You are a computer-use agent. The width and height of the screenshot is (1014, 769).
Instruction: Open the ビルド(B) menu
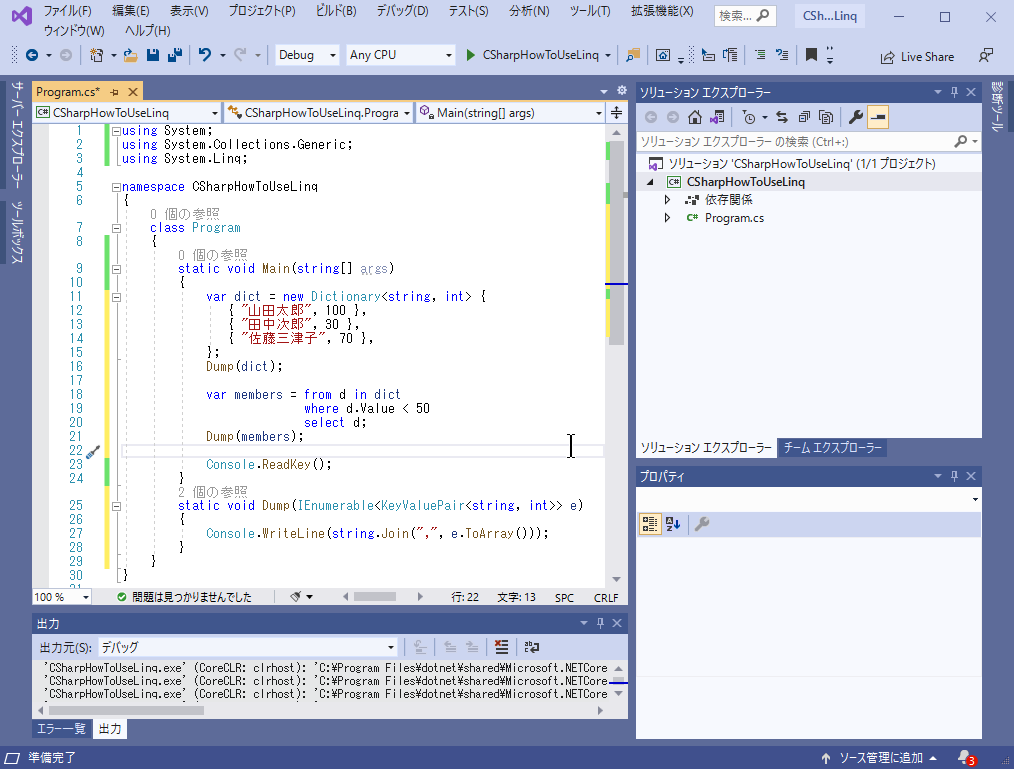pyautogui.click(x=336, y=11)
